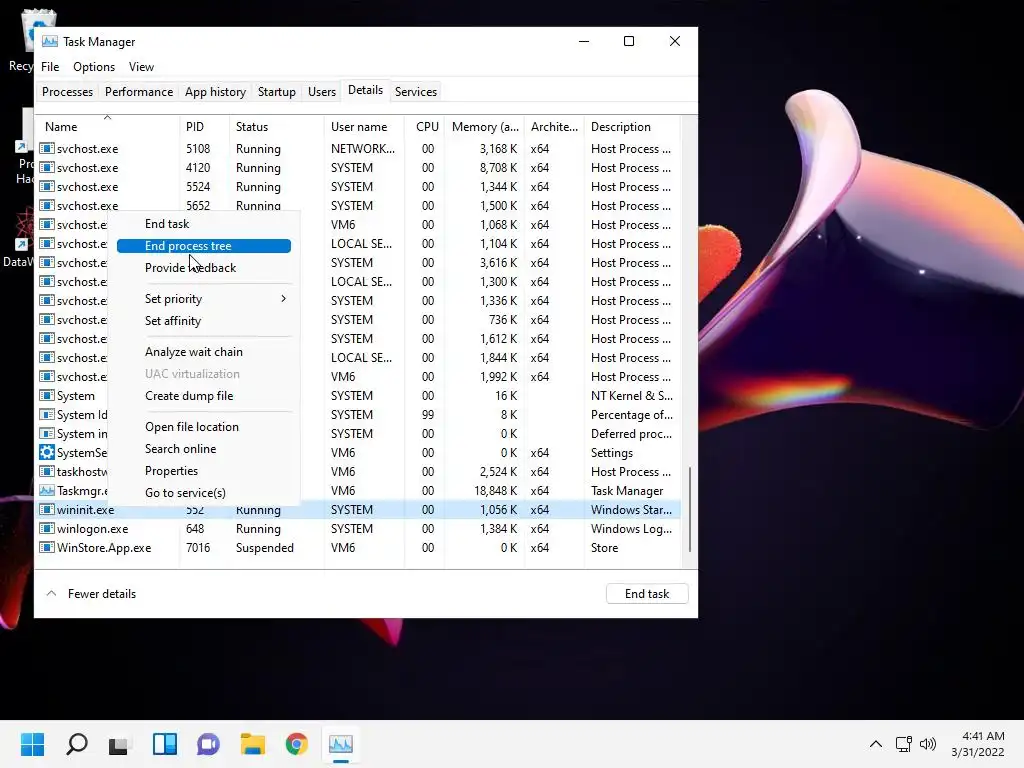Image resolution: width=1024 pixels, height=768 pixels.
Task: Choose Provide feedback
Action: click(x=190, y=268)
